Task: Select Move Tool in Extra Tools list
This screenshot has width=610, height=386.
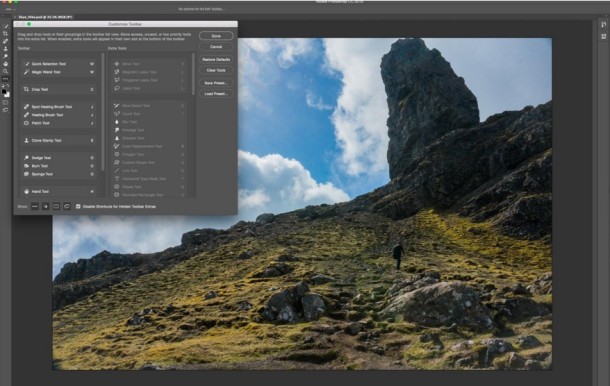Action: 149,64
